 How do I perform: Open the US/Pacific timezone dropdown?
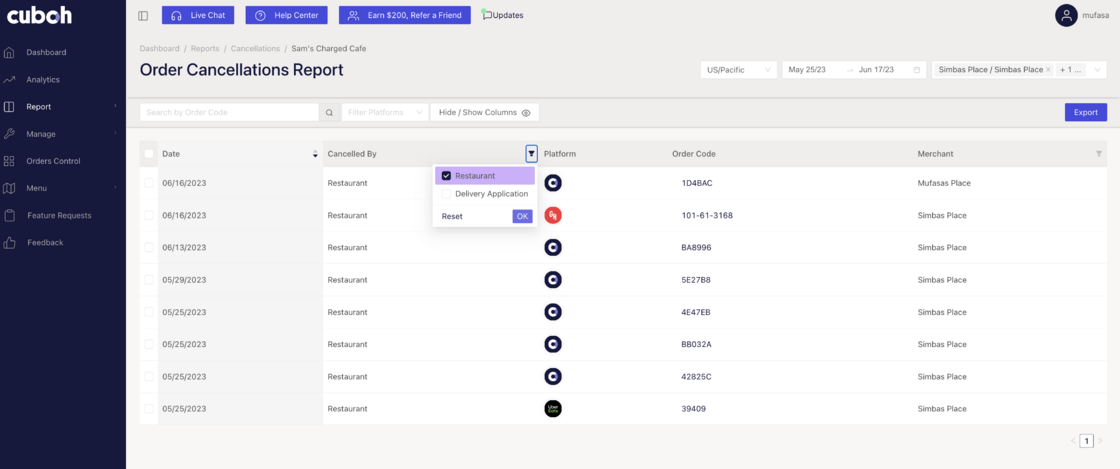739,70
